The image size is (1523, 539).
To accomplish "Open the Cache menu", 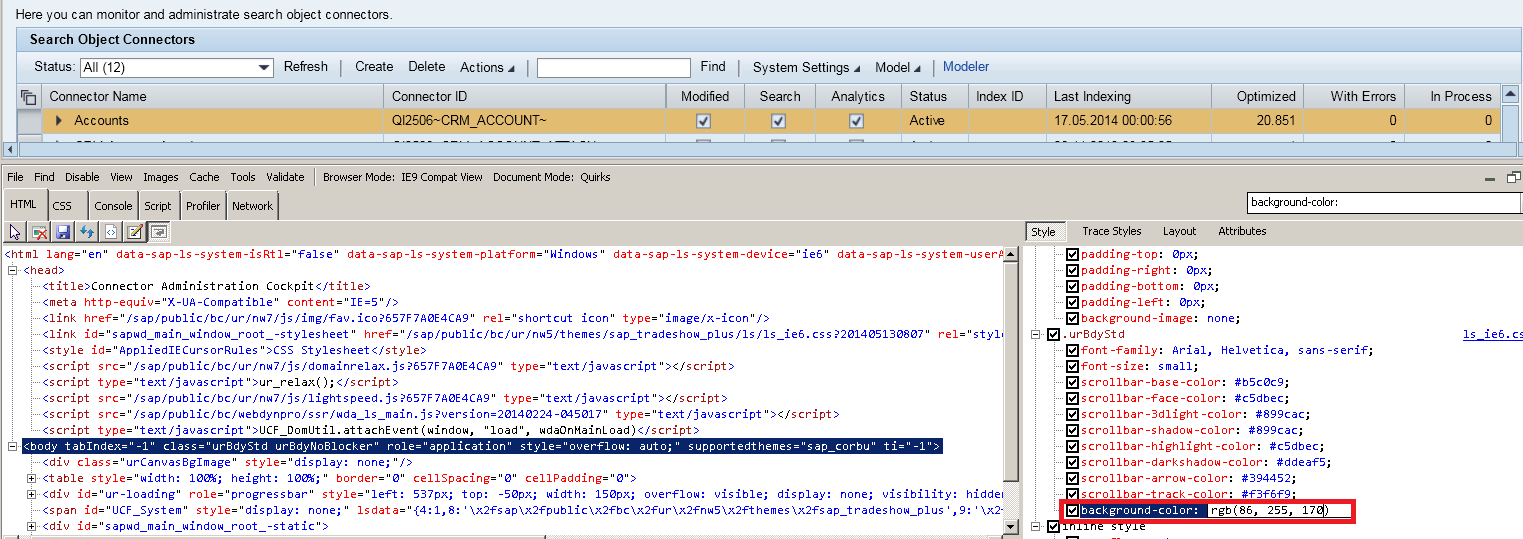I will tap(204, 177).
